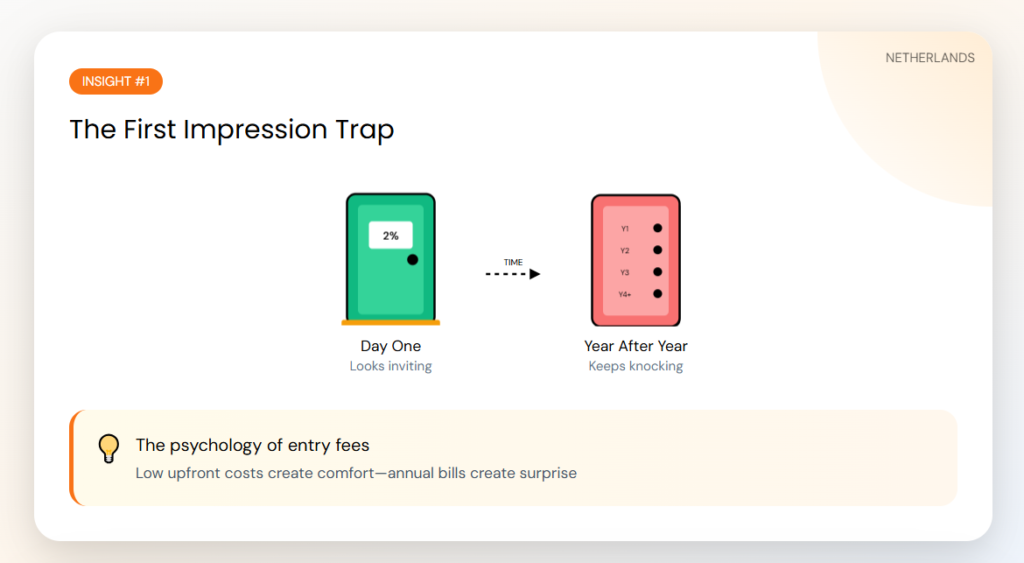Click the orange doorstep under green door
The height and width of the screenshot is (563, 1024).
pyautogui.click(x=390, y=323)
